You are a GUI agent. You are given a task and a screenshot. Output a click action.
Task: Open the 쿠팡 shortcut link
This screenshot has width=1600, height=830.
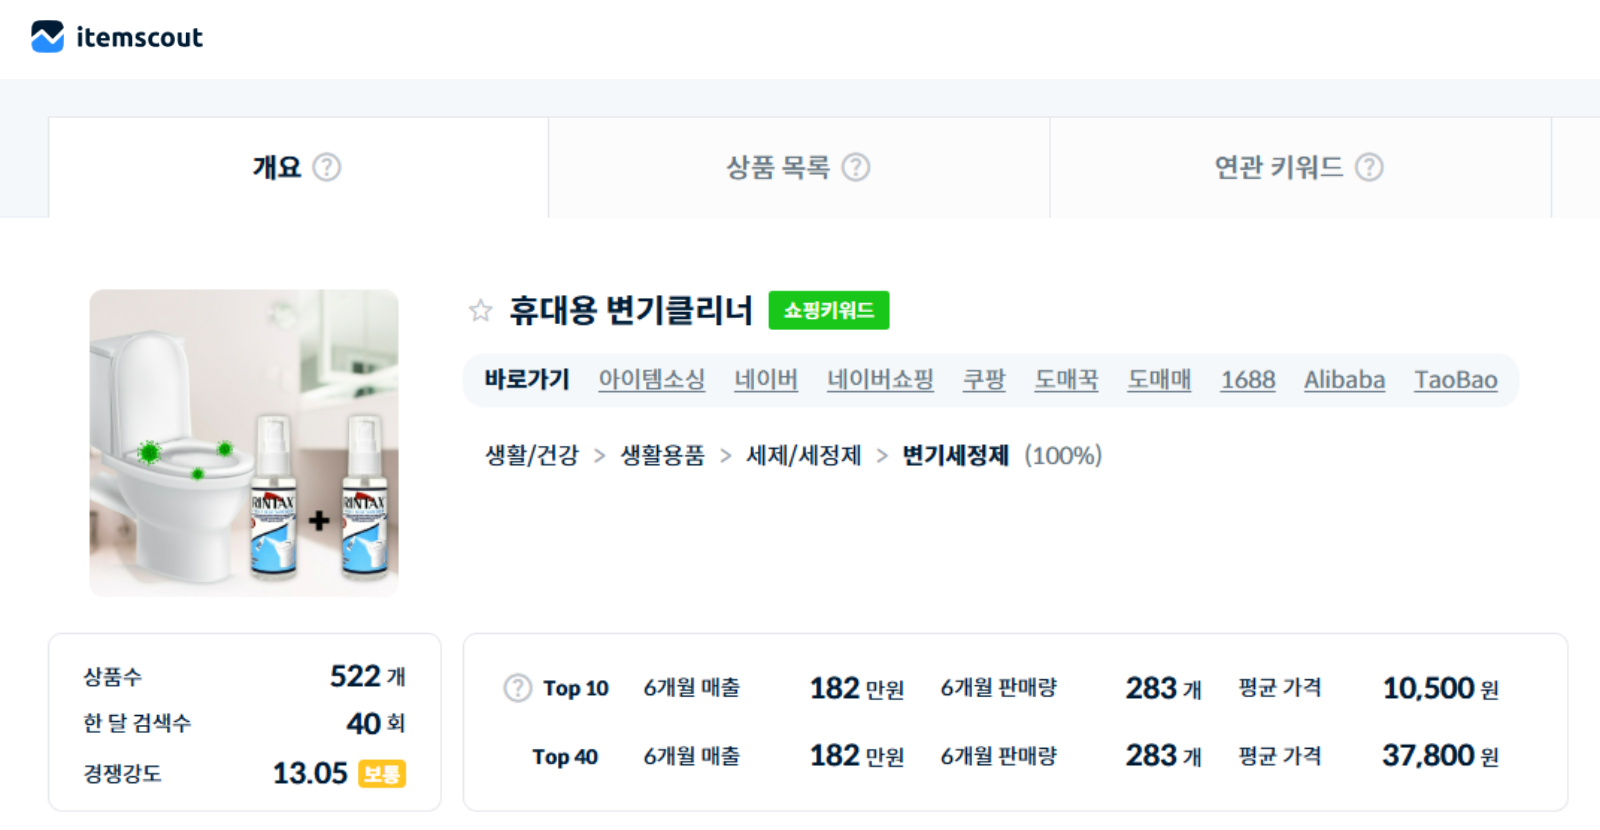983,379
